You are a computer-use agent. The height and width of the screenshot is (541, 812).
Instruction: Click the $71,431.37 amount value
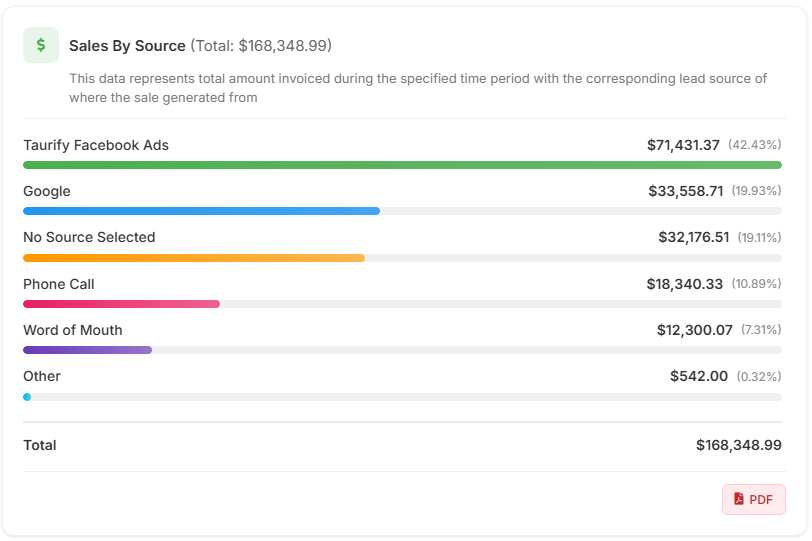click(x=683, y=145)
